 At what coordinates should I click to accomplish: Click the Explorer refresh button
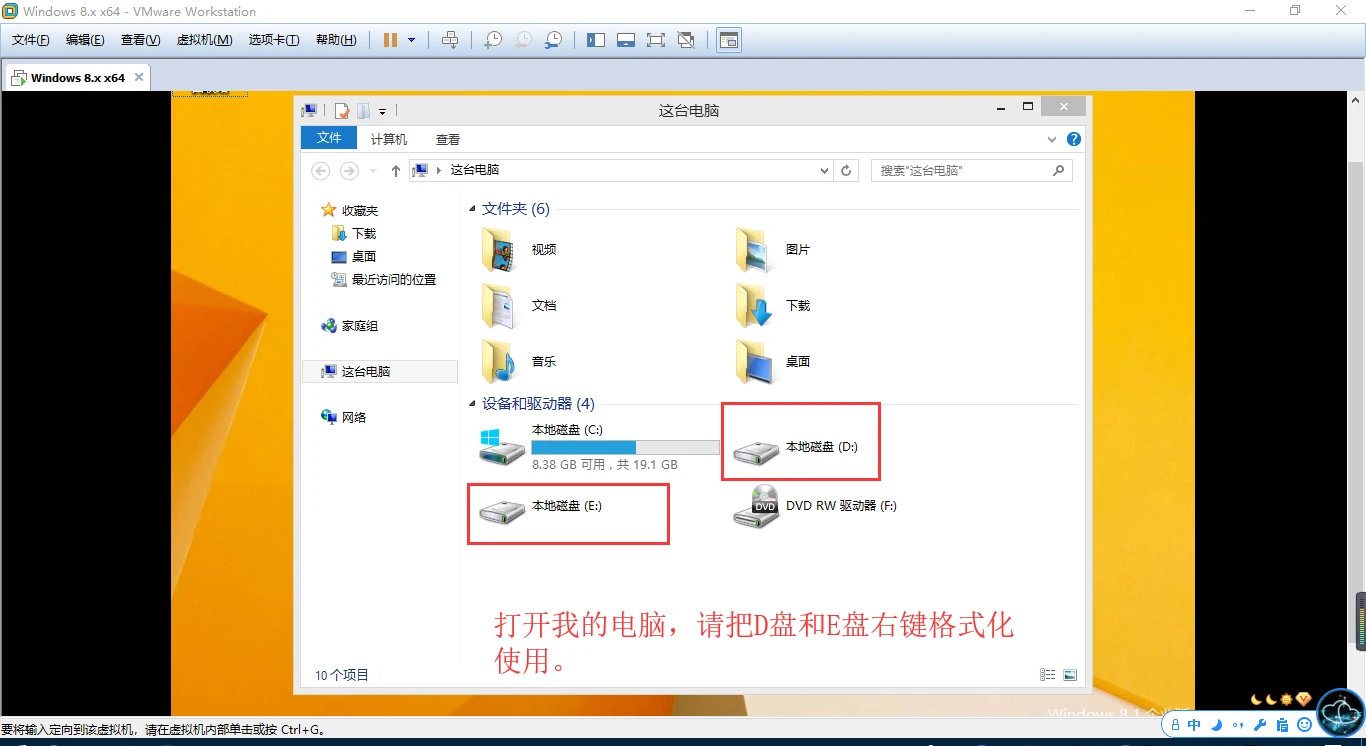tap(846, 171)
